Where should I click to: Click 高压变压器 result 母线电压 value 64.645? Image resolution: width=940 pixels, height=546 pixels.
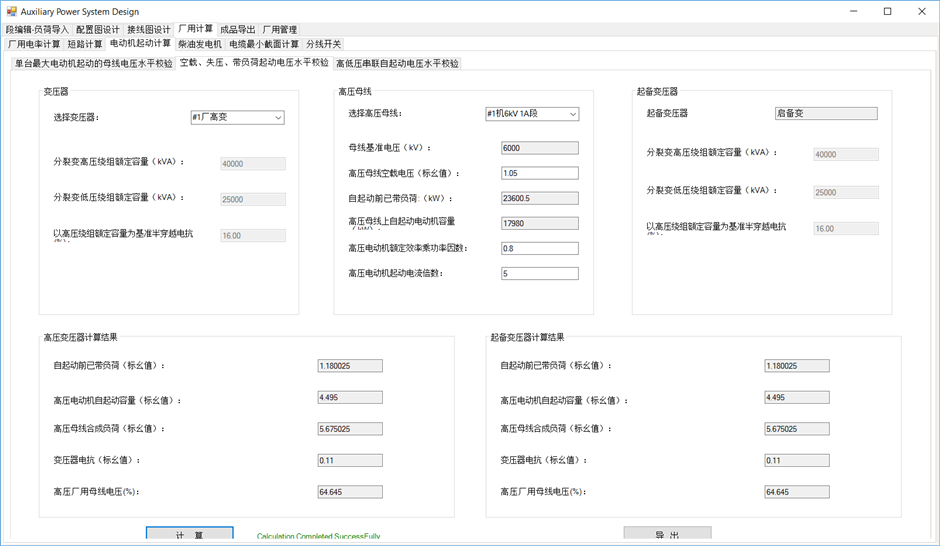point(350,492)
